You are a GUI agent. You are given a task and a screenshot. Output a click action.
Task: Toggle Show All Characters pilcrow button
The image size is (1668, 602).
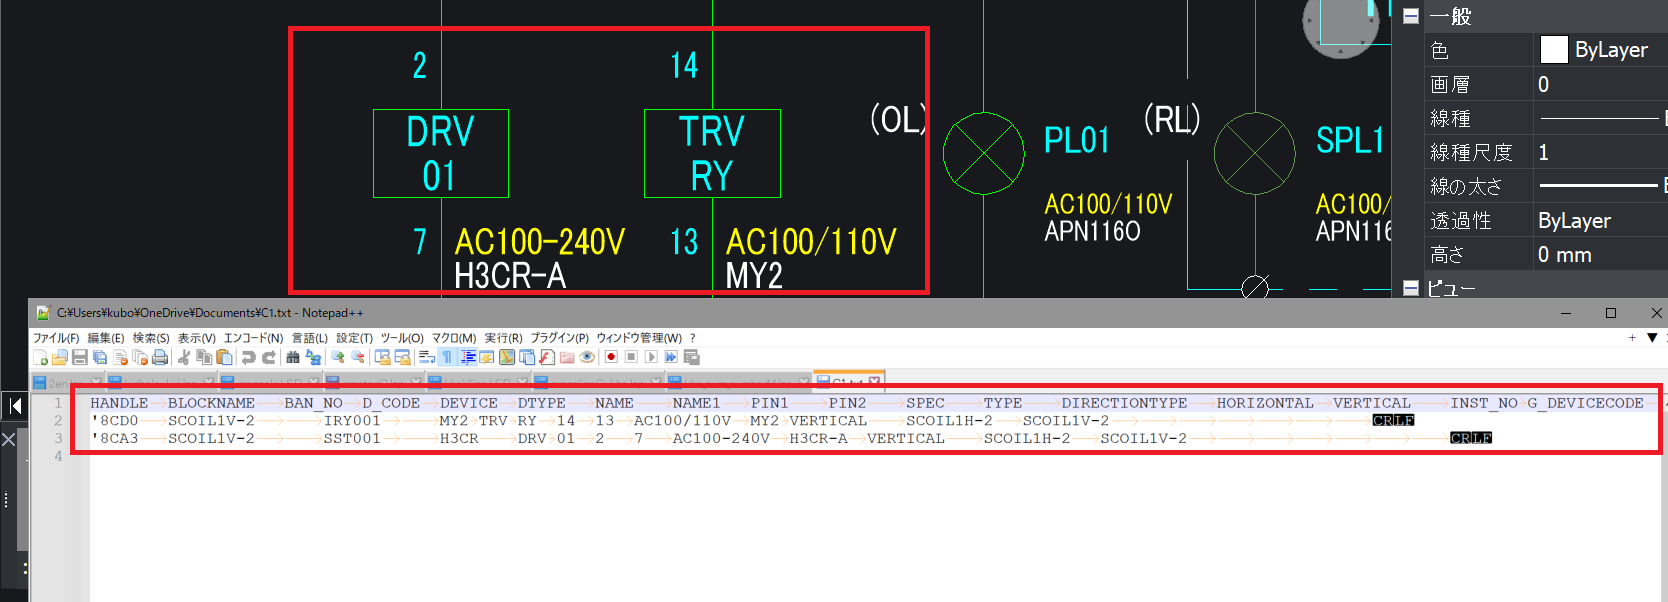coord(447,357)
